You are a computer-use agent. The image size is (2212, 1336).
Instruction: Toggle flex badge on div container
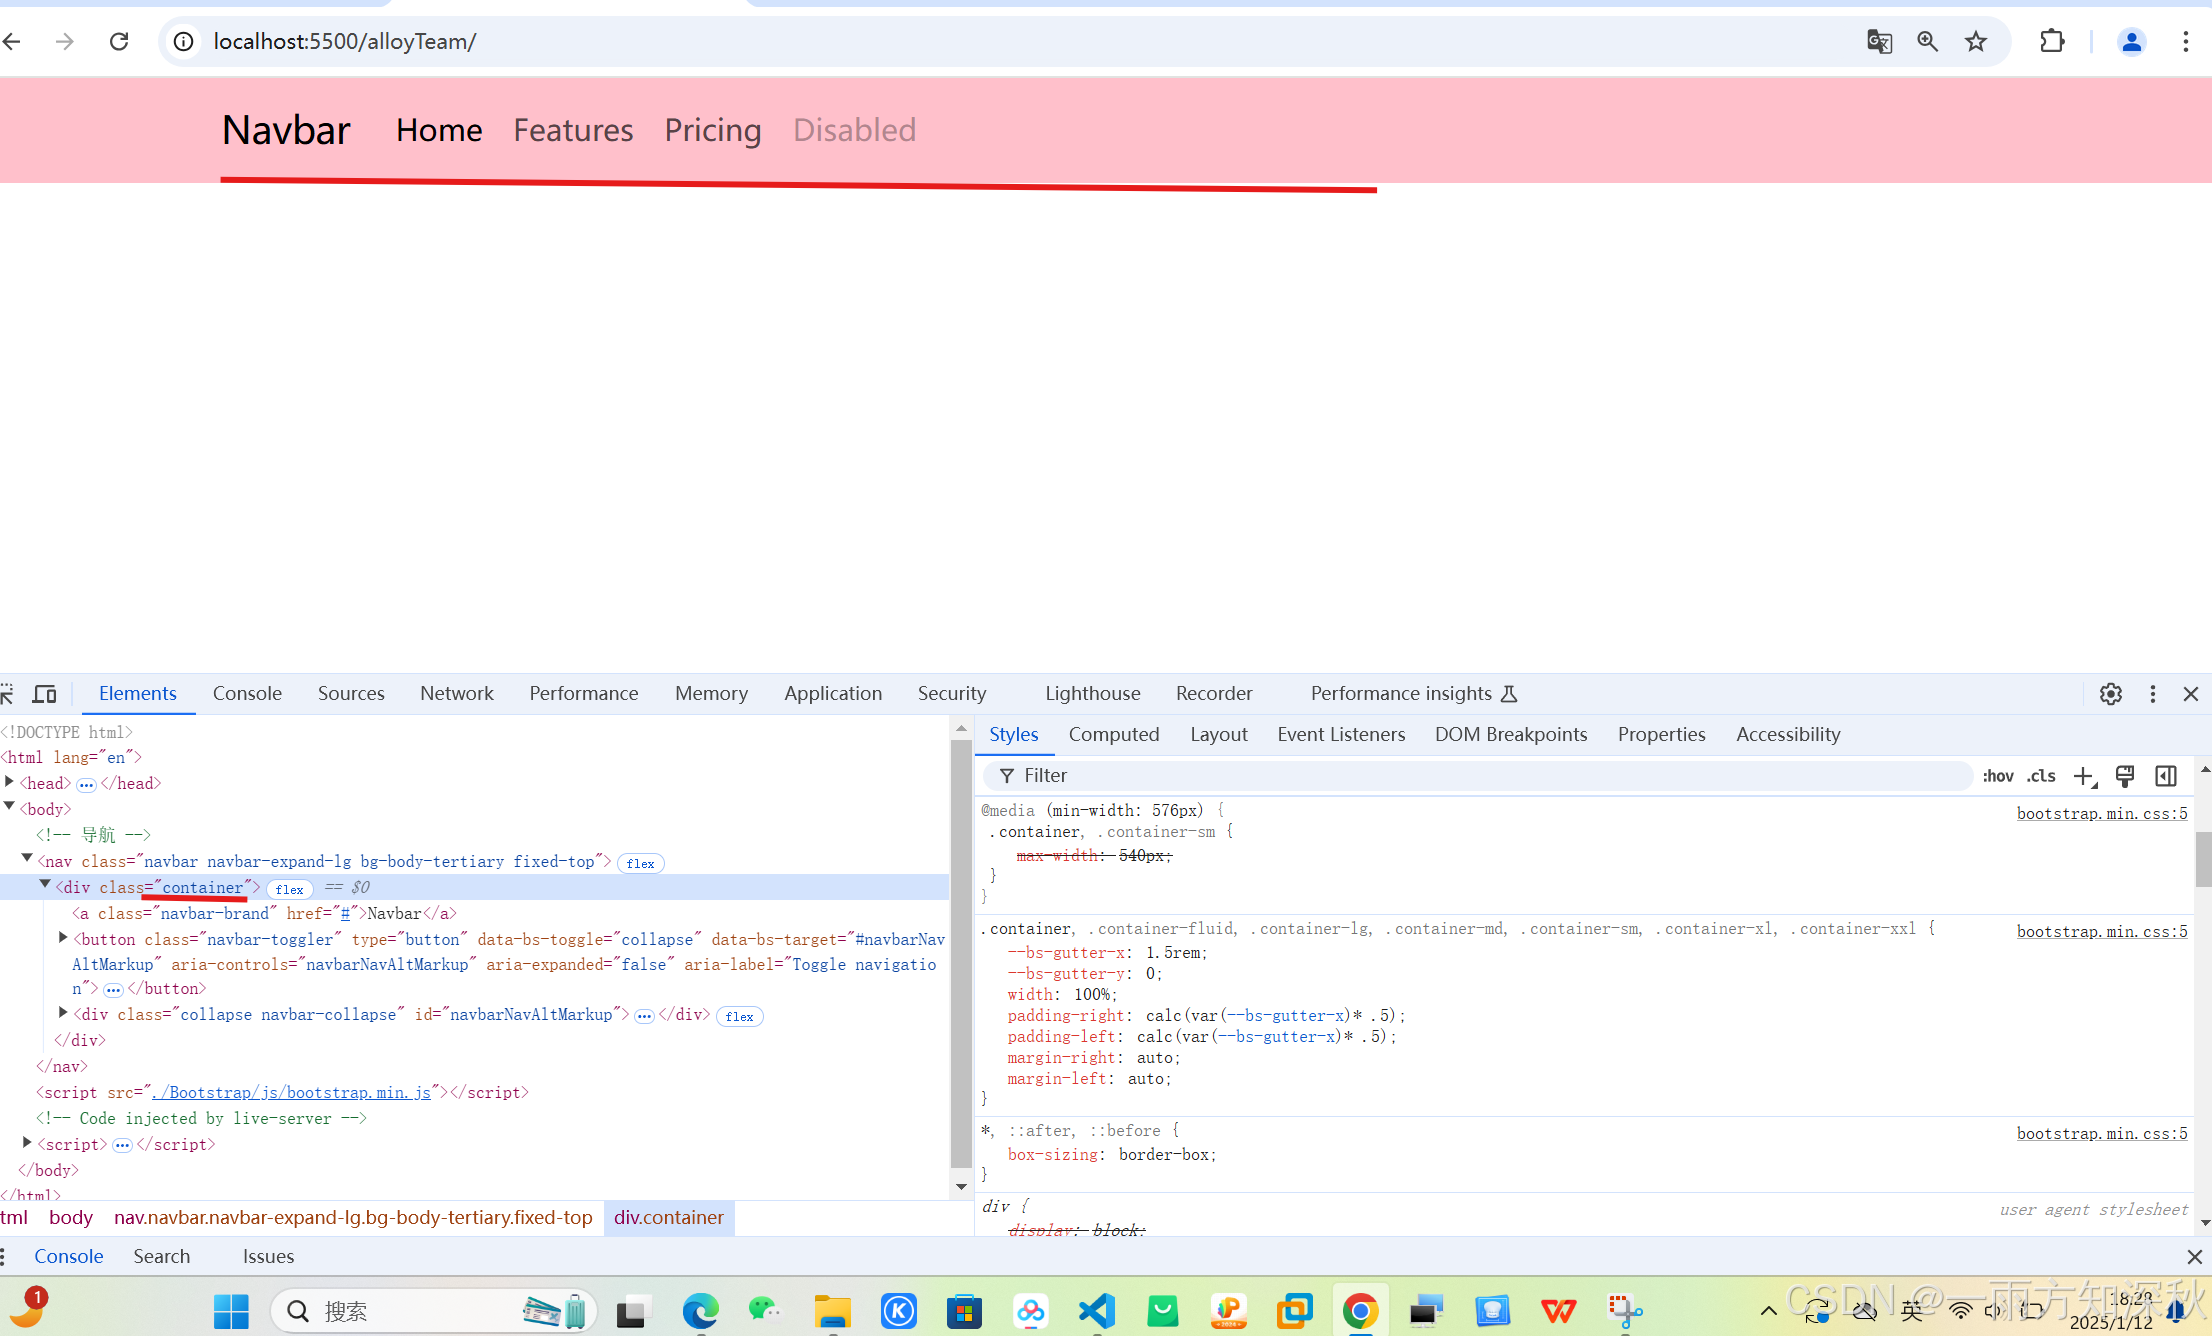pos(290,889)
